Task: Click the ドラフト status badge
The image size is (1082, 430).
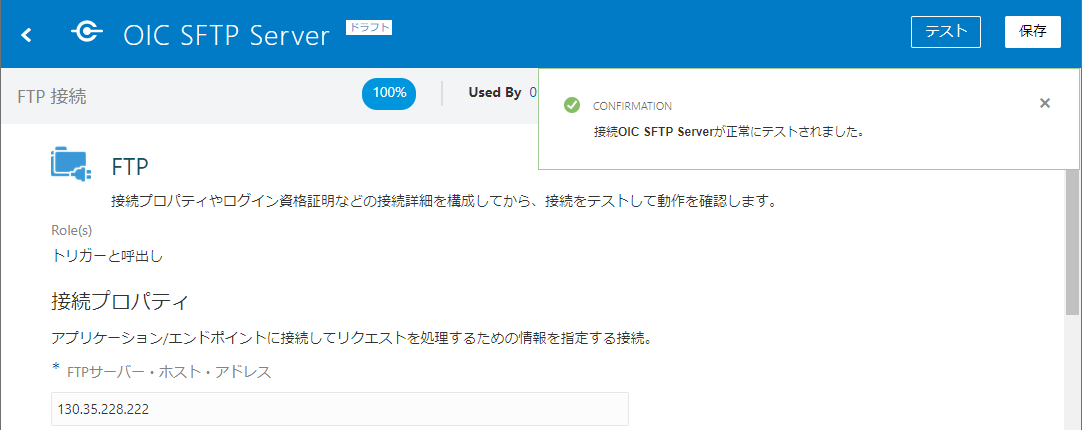Action: (x=369, y=27)
